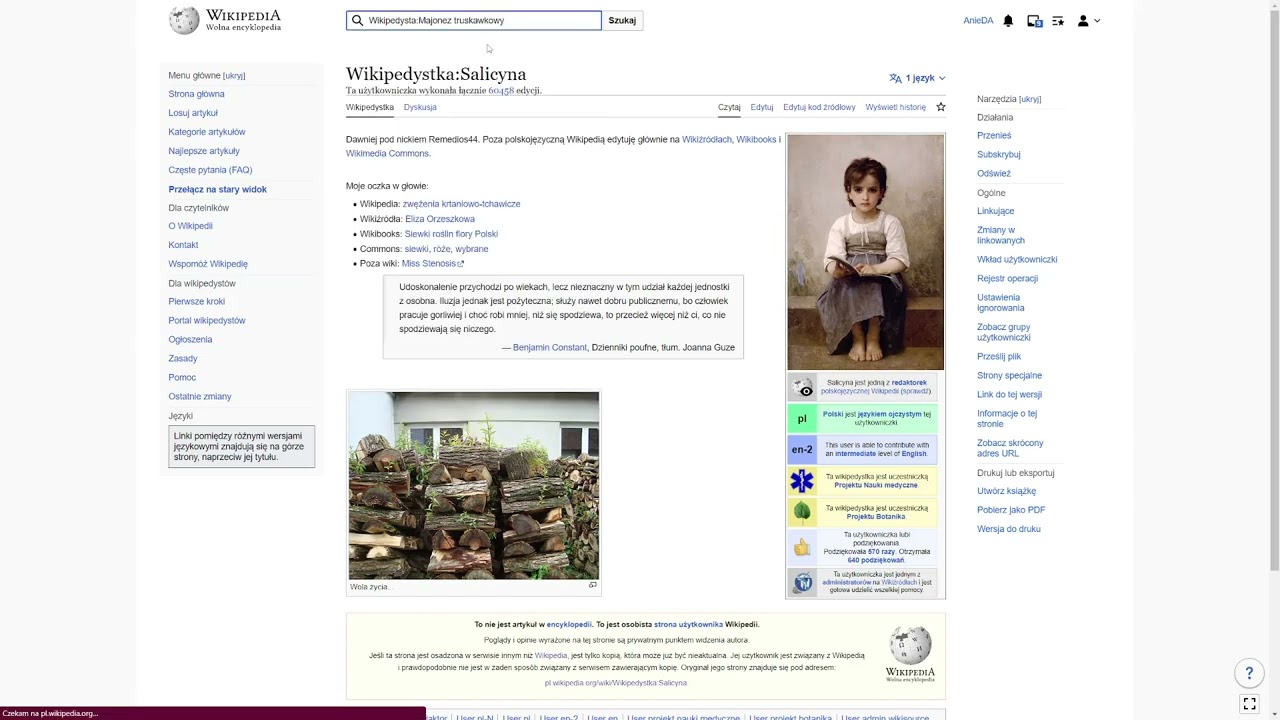Hide the Narzędzia tools panel

(1030, 100)
